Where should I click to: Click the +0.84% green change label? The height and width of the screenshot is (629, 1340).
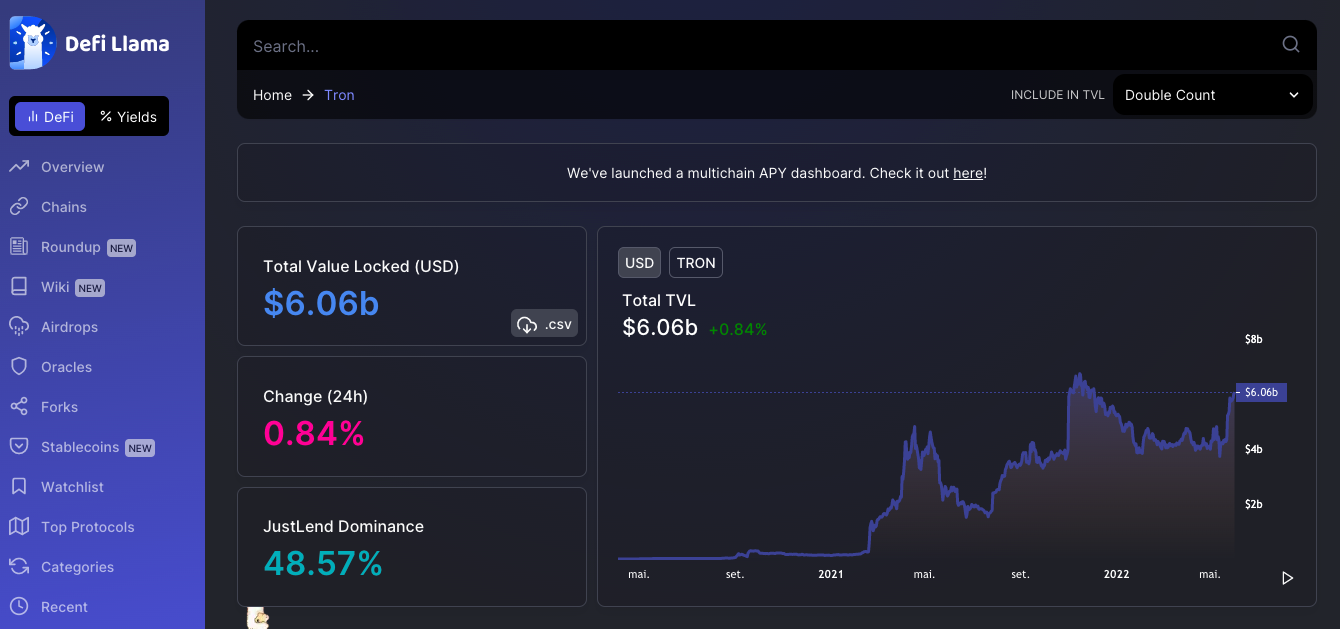tap(737, 329)
